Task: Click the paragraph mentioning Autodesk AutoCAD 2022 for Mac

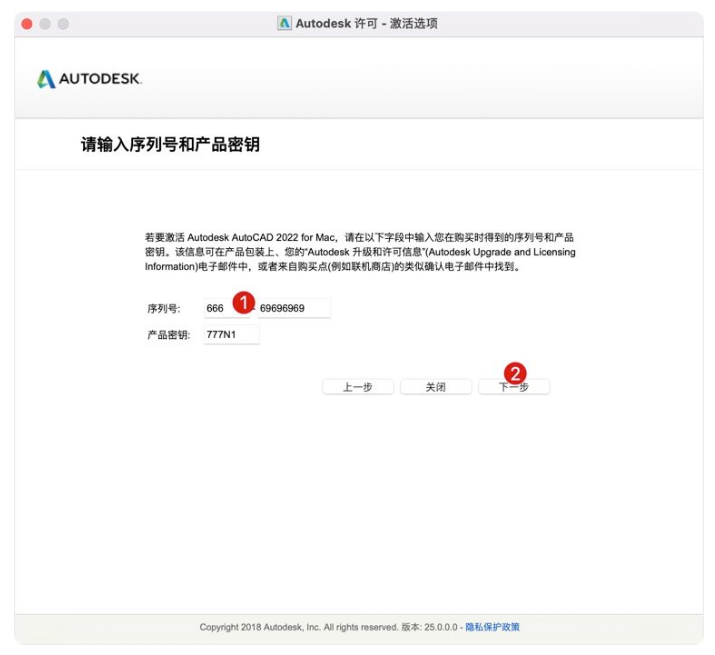Action: 360,252
